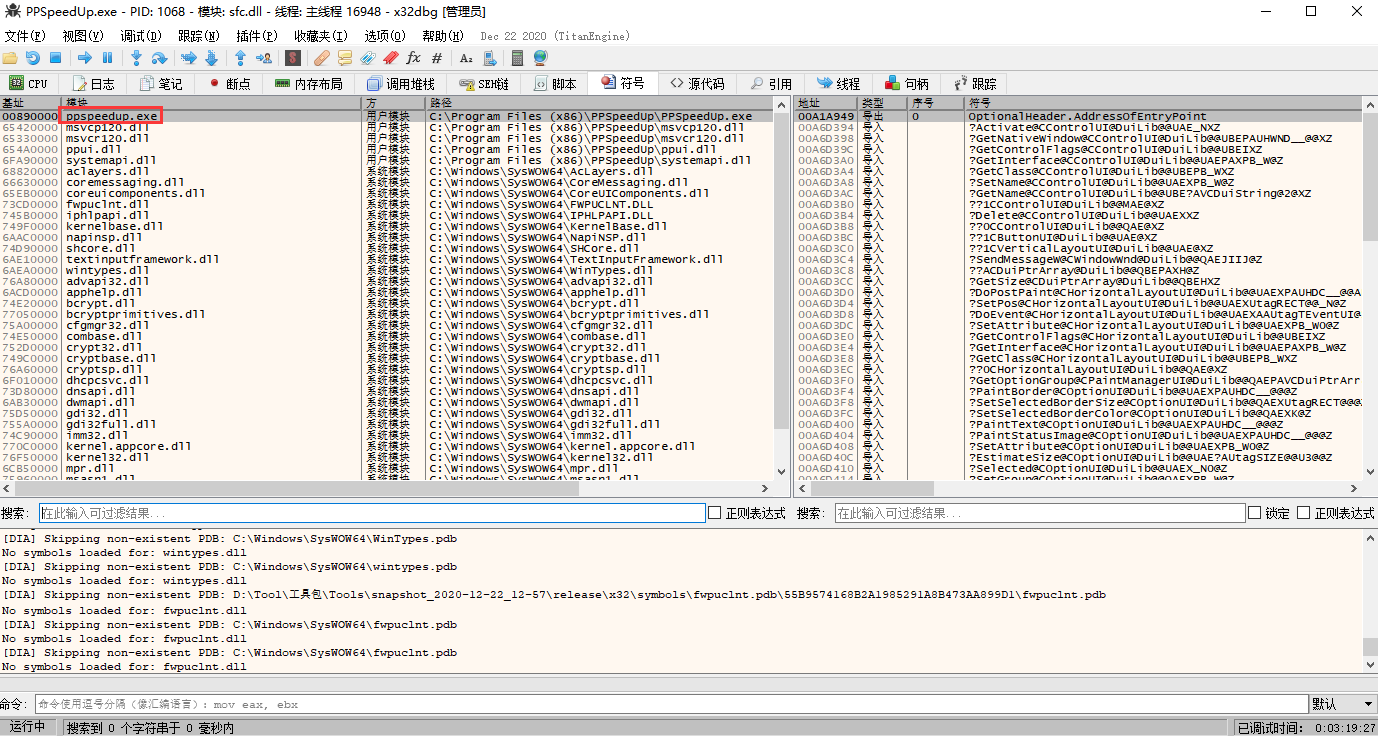The width and height of the screenshot is (1378, 736).
Task: Switch to the 断点 tab
Action: pos(229,84)
